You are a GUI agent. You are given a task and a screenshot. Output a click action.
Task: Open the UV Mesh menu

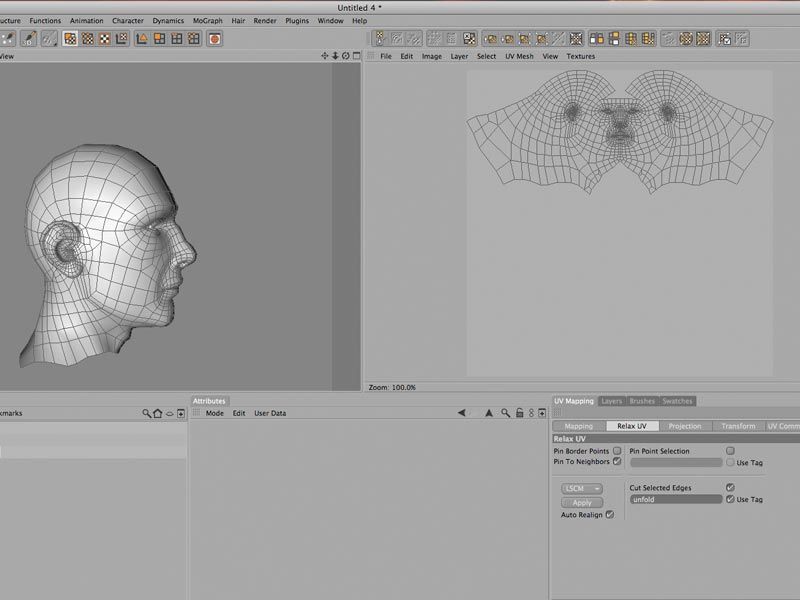(518, 57)
